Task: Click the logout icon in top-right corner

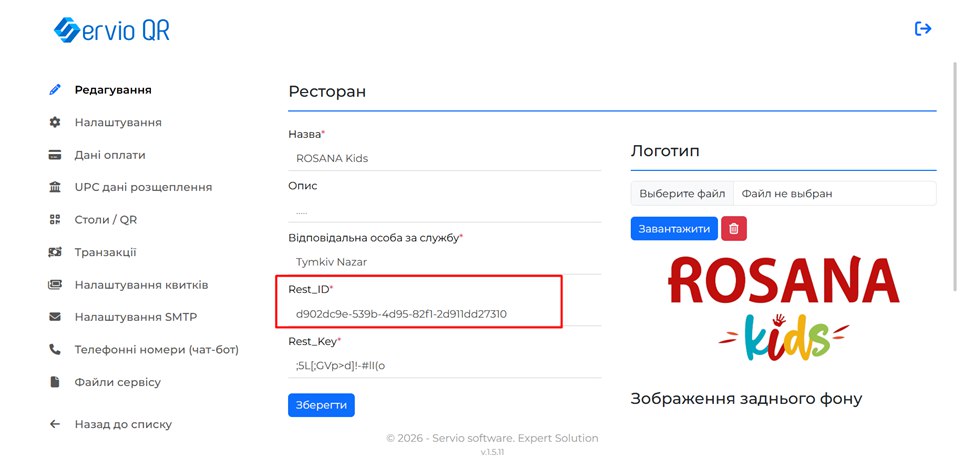Action: 923,29
